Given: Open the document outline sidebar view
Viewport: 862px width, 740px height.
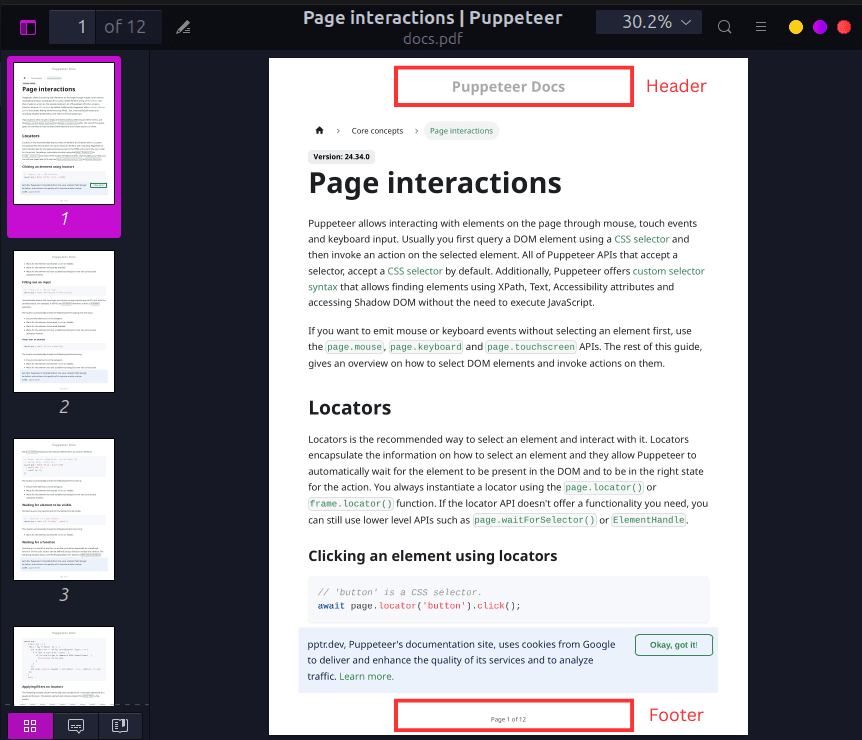Looking at the screenshot, I should 120,726.
